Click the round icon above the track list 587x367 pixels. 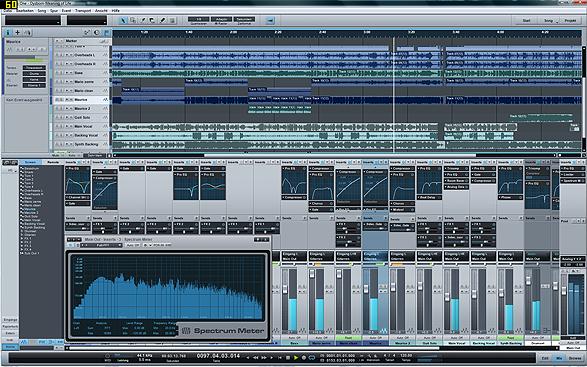pyautogui.click(x=97, y=33)
